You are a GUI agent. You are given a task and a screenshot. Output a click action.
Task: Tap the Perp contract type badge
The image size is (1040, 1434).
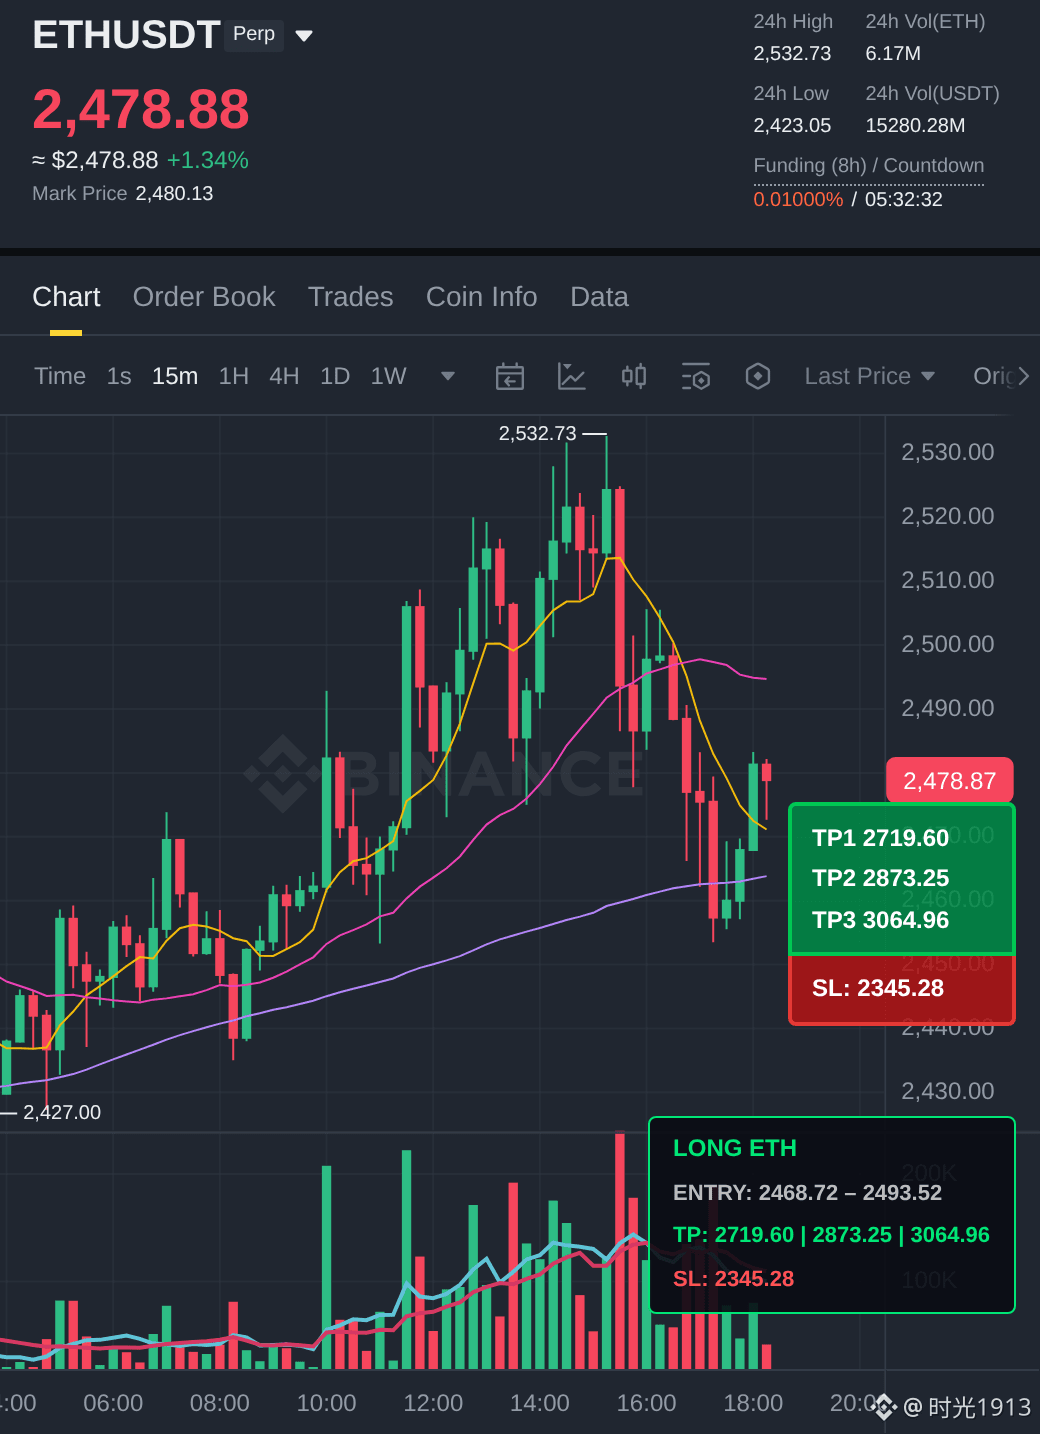coord(254,35)
